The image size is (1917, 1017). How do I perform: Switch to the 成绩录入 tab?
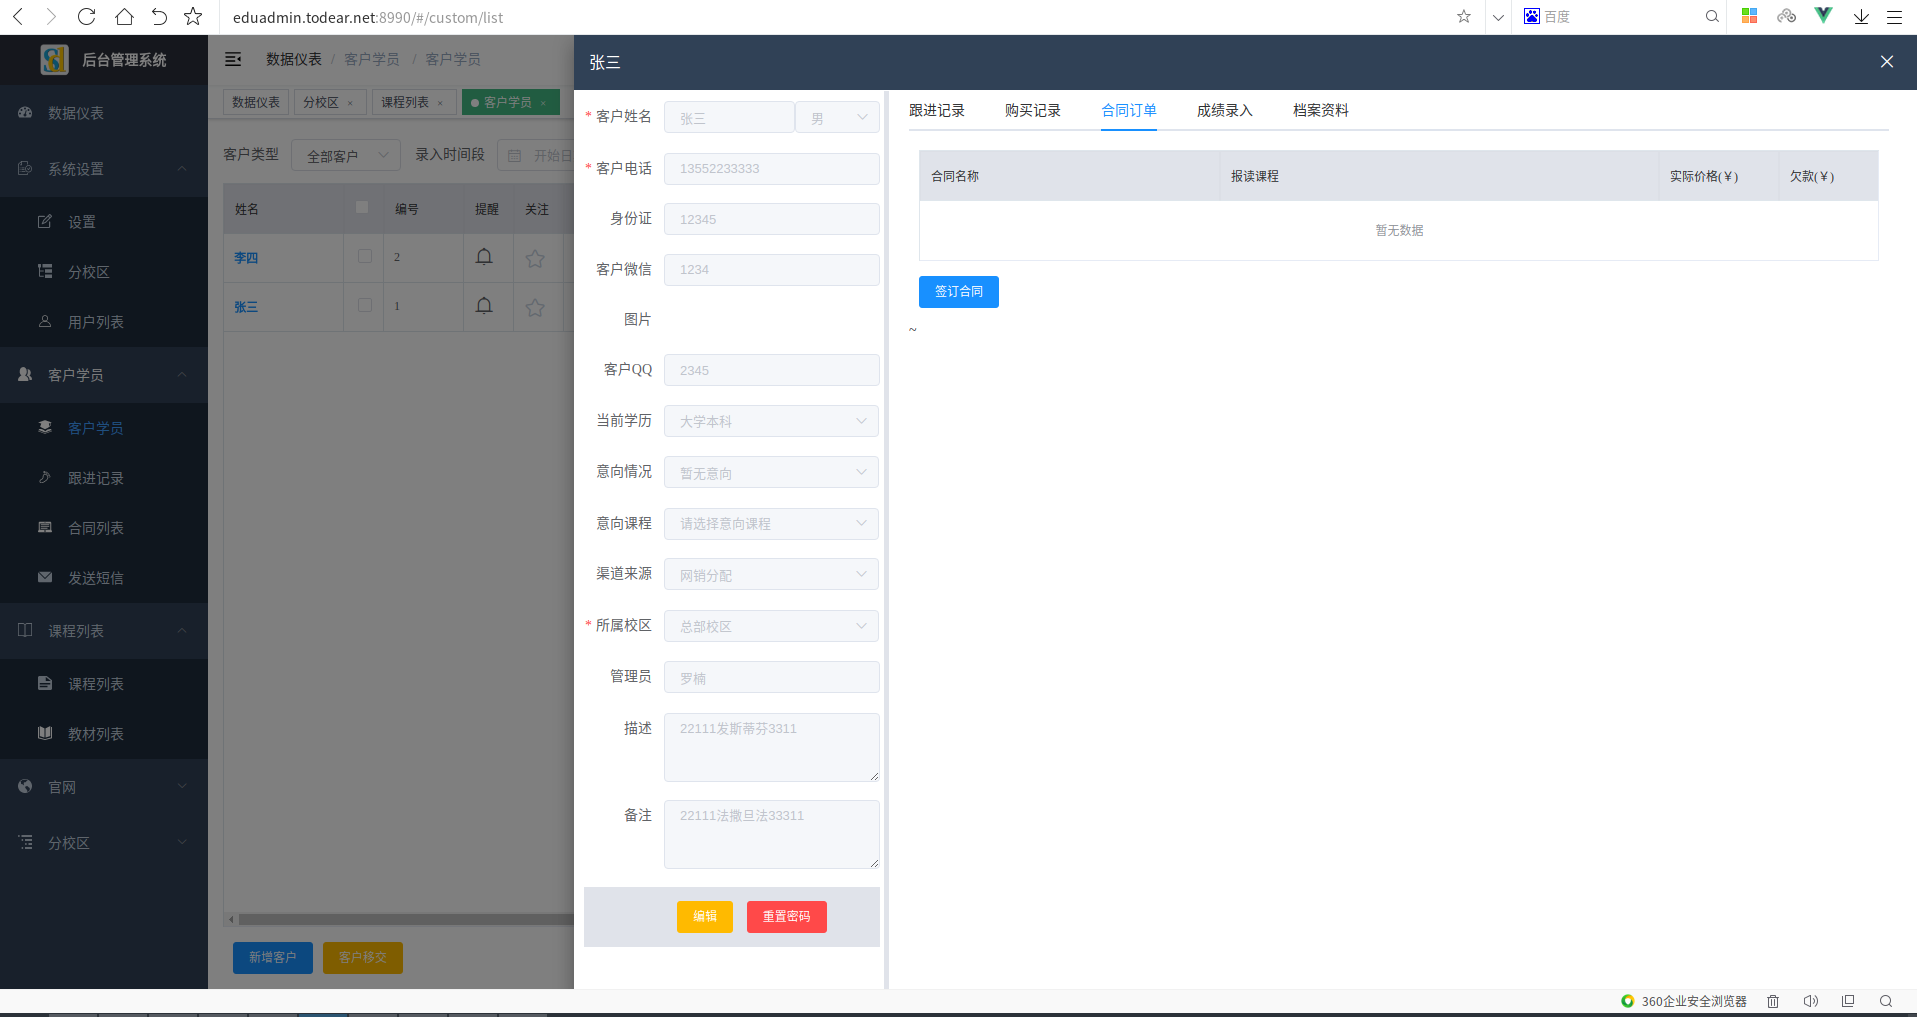pos(1225,110)
